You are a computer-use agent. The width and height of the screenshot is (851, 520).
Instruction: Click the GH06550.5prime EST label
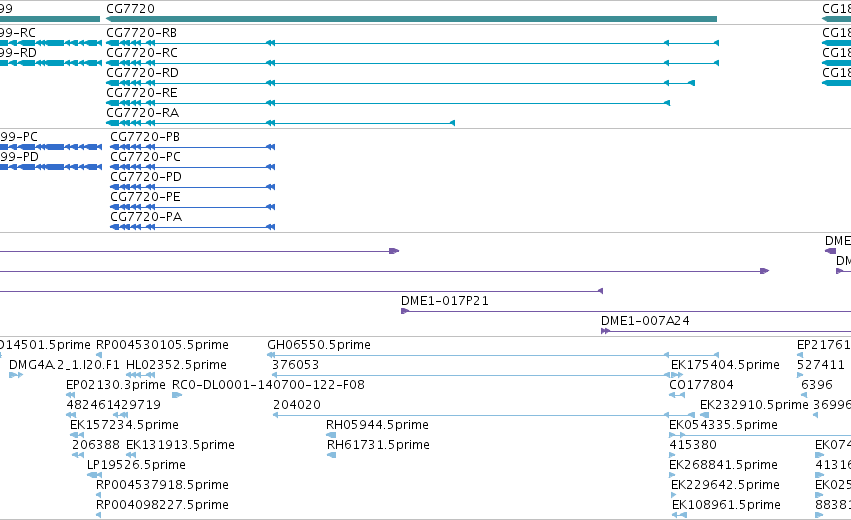pyautogui.click(x=319, y=345)
